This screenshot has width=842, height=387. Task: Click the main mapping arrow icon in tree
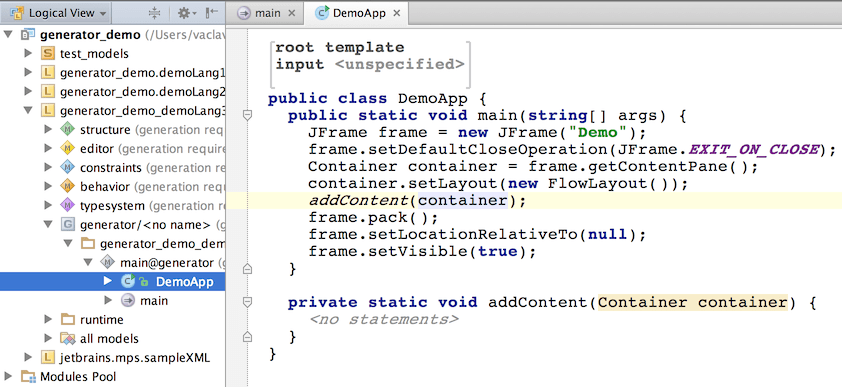pos(128,301)
